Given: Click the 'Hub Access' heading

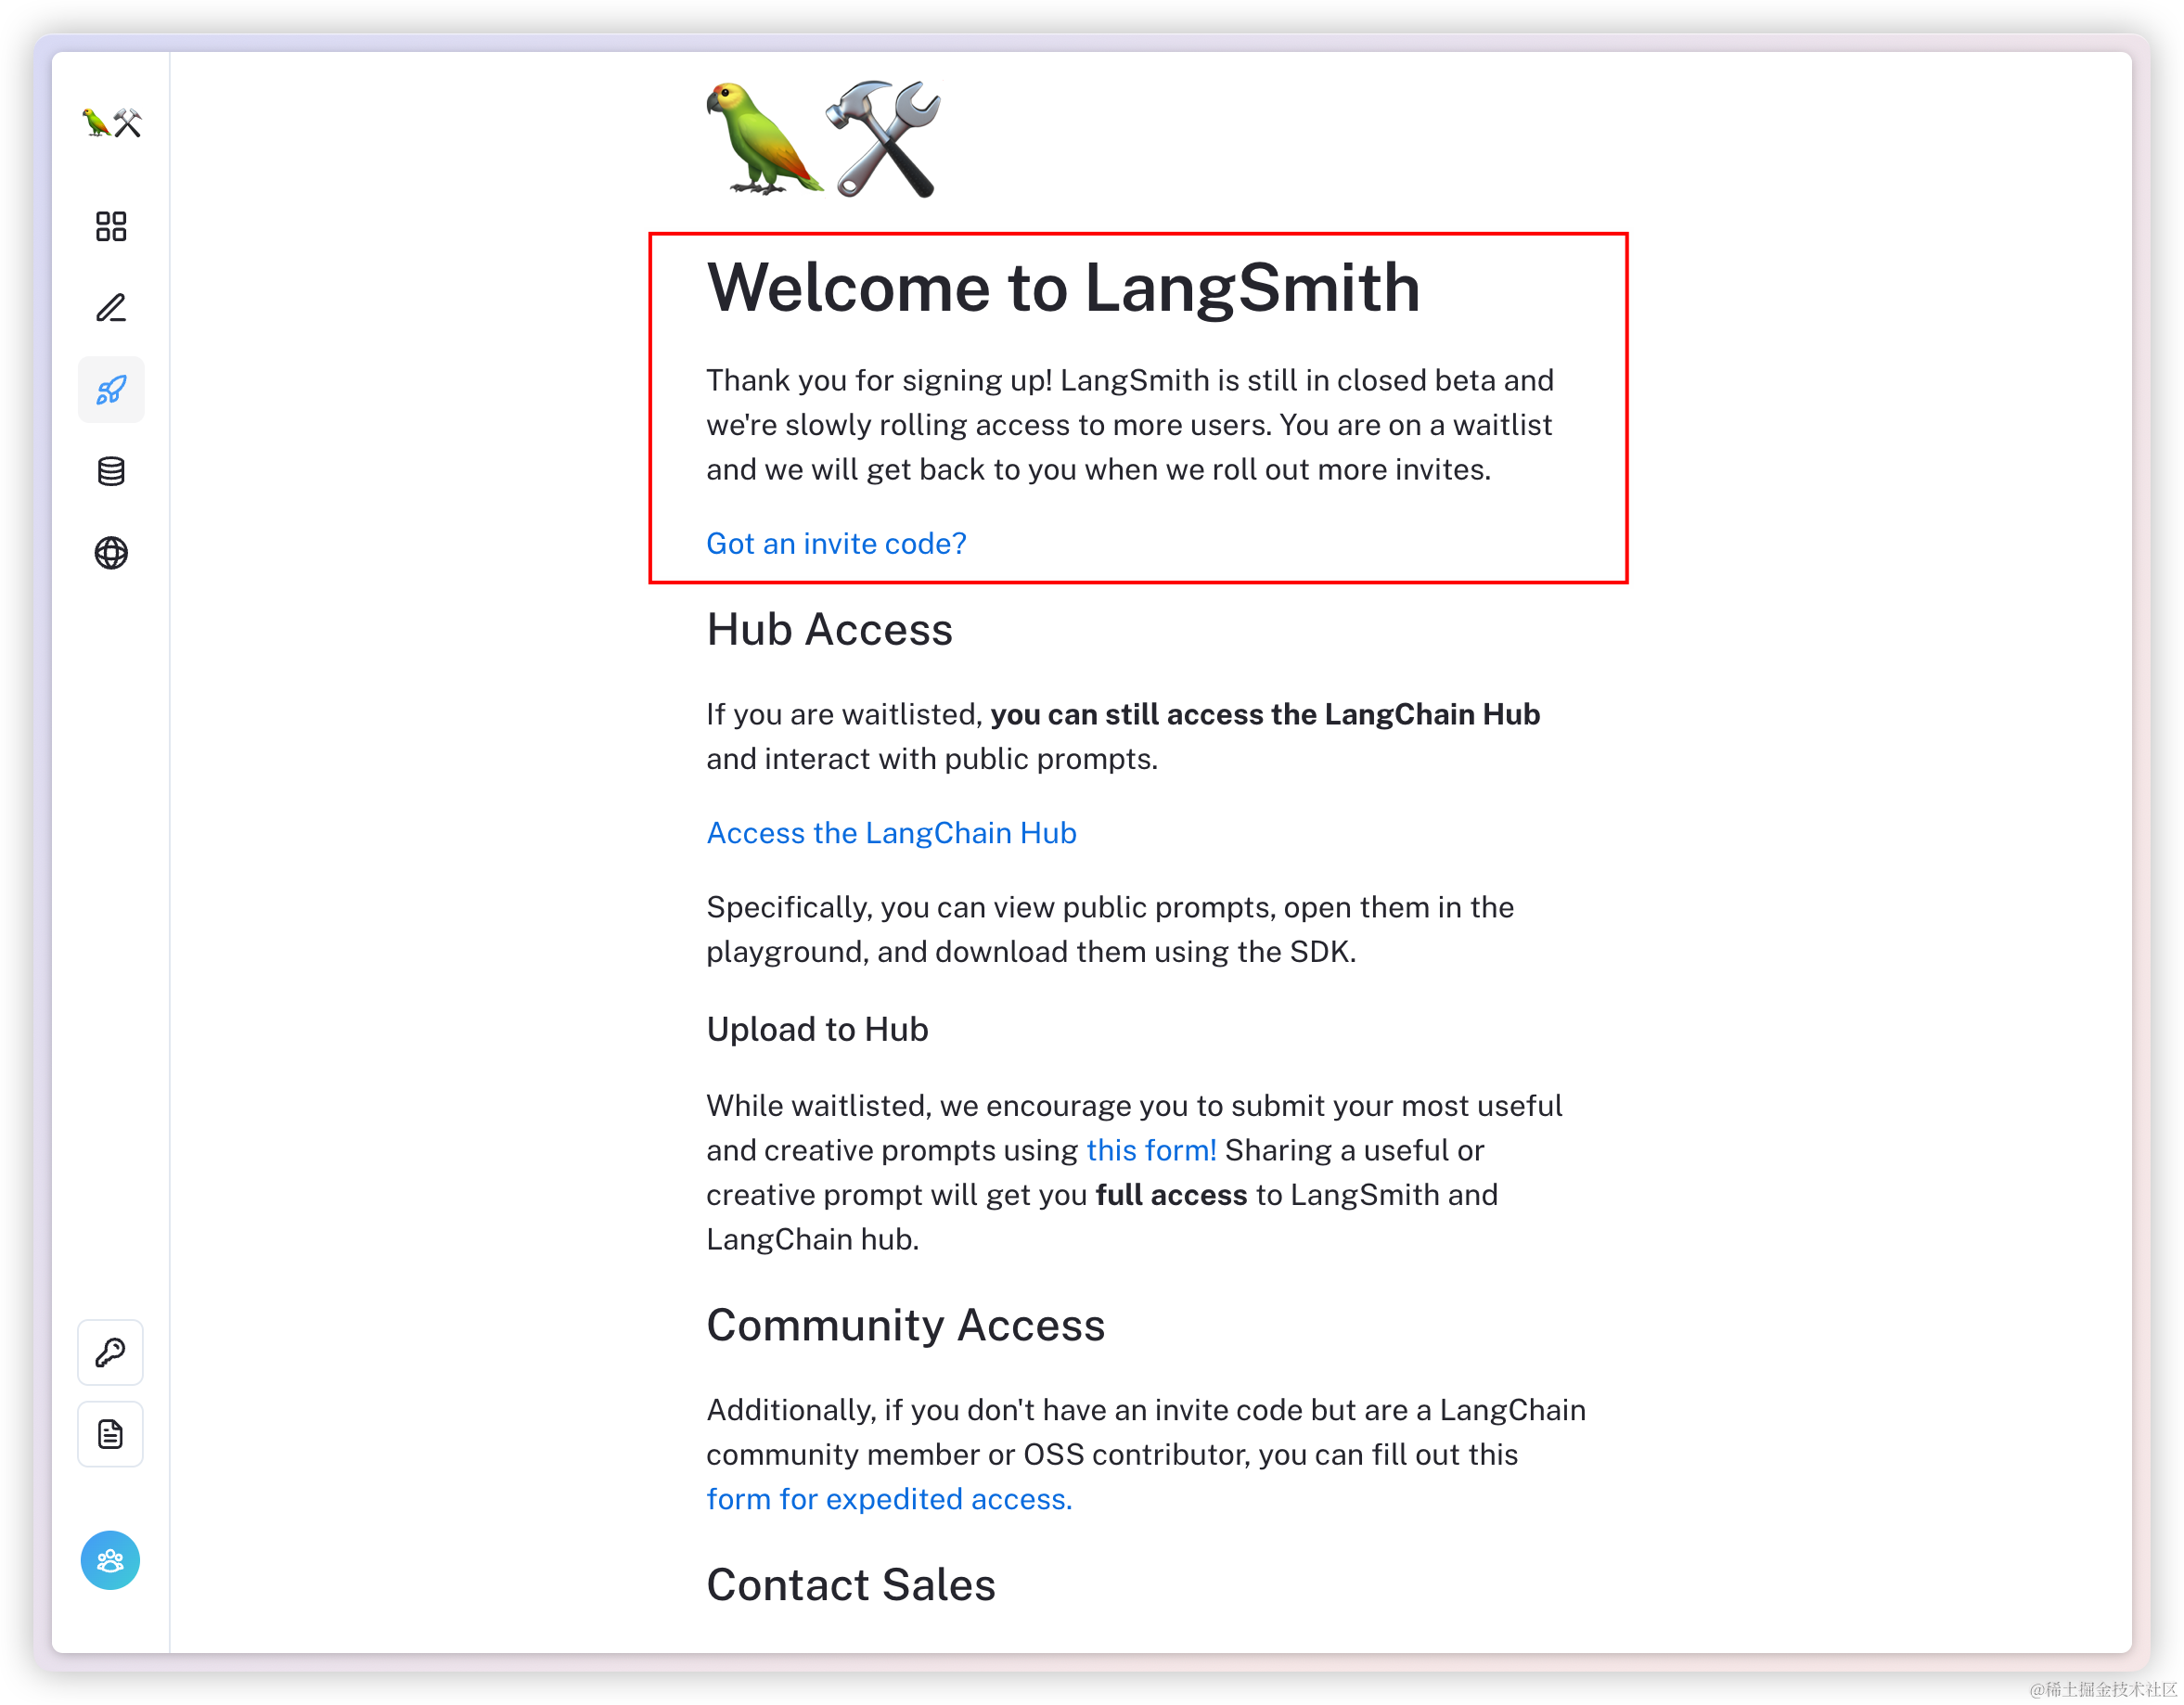Looking at the screenshot, I should point(829,630).
